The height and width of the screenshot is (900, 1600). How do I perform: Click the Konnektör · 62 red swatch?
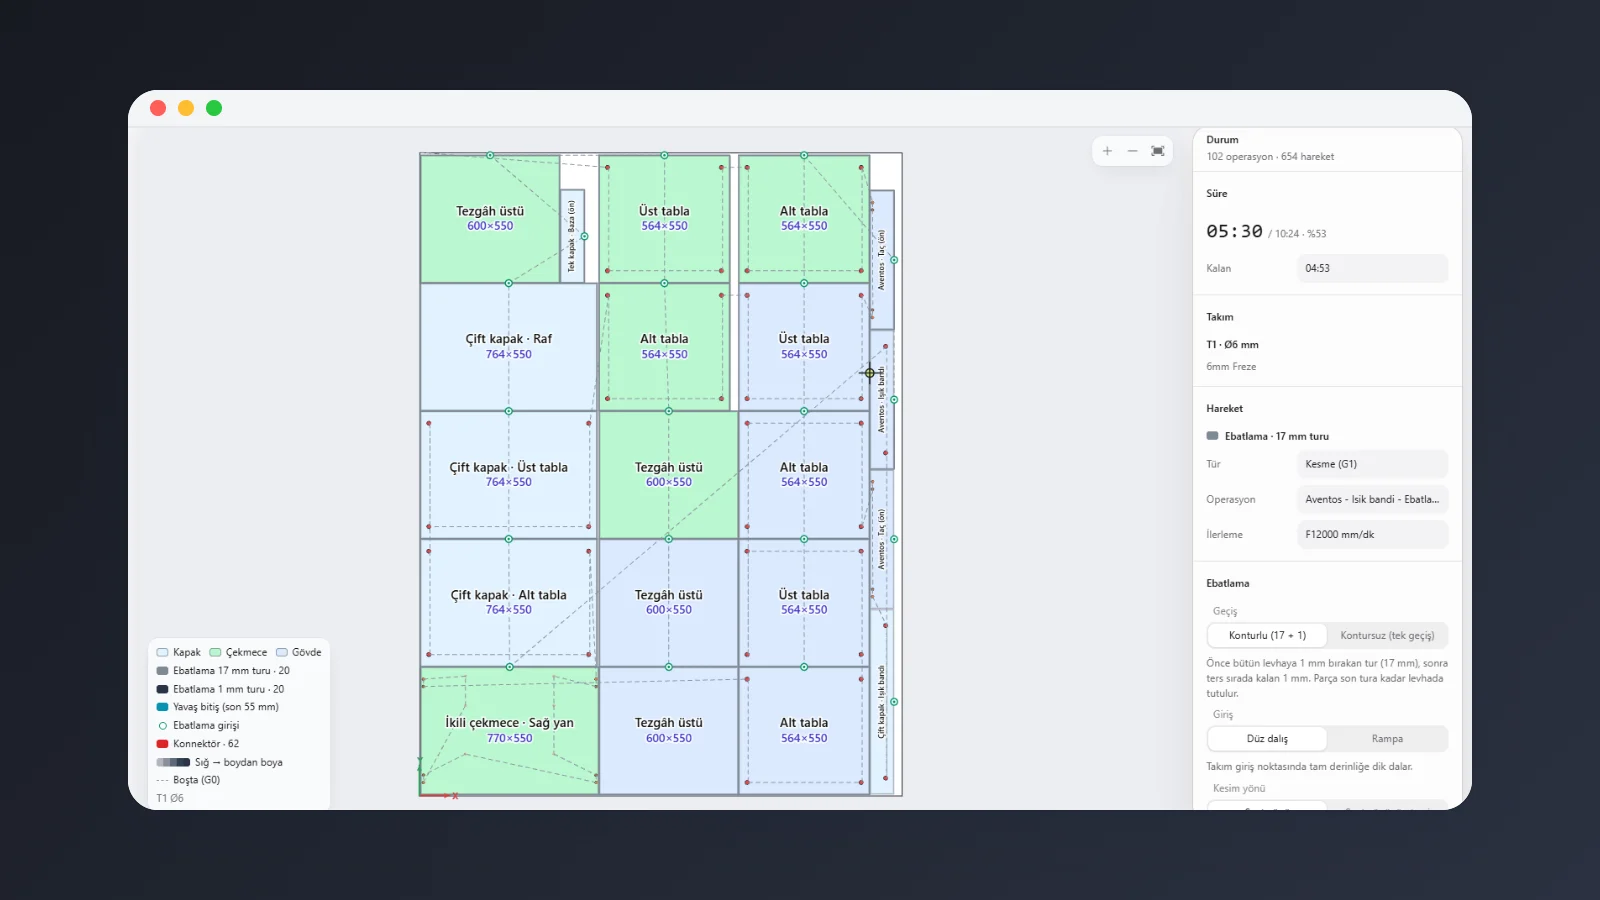coord(162,744)
